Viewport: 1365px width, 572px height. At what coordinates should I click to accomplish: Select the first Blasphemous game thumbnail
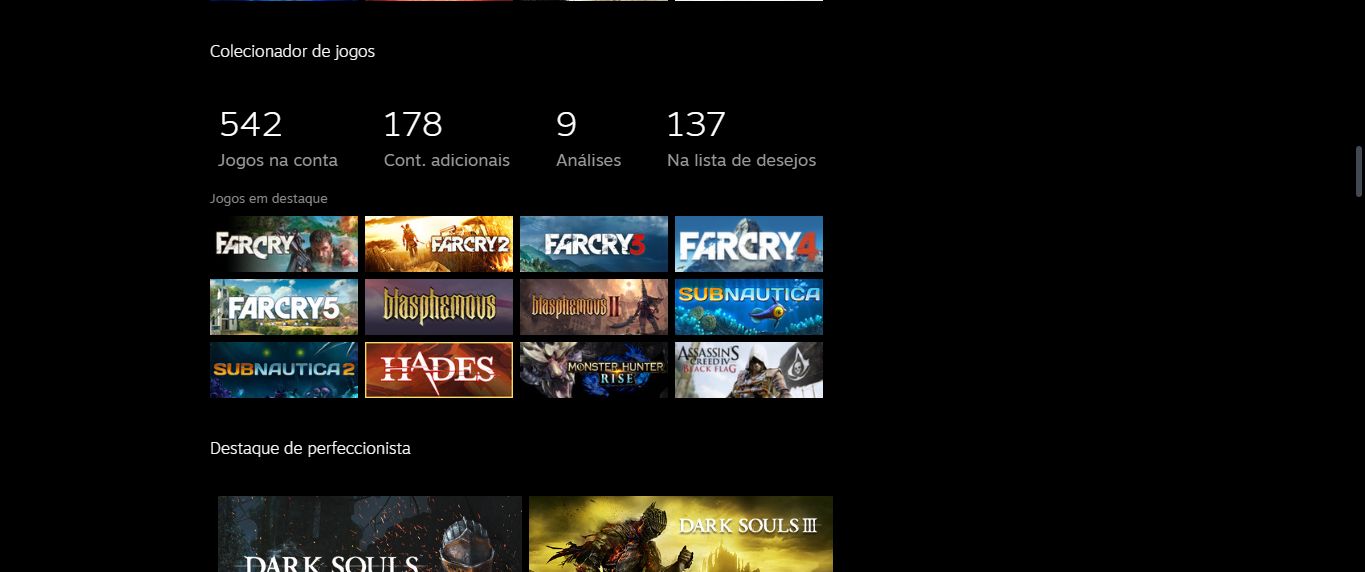tap(439, 307)
